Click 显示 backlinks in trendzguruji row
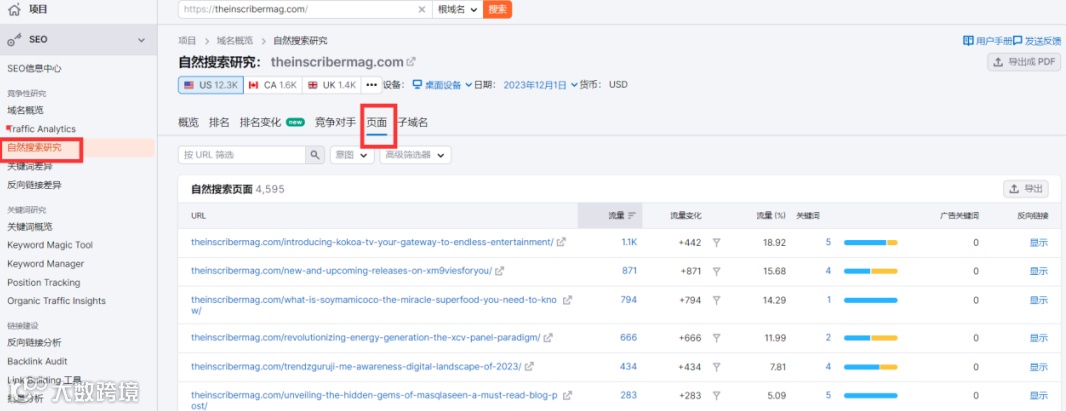Screen dimensions: 1066x411 [1038, 366]
